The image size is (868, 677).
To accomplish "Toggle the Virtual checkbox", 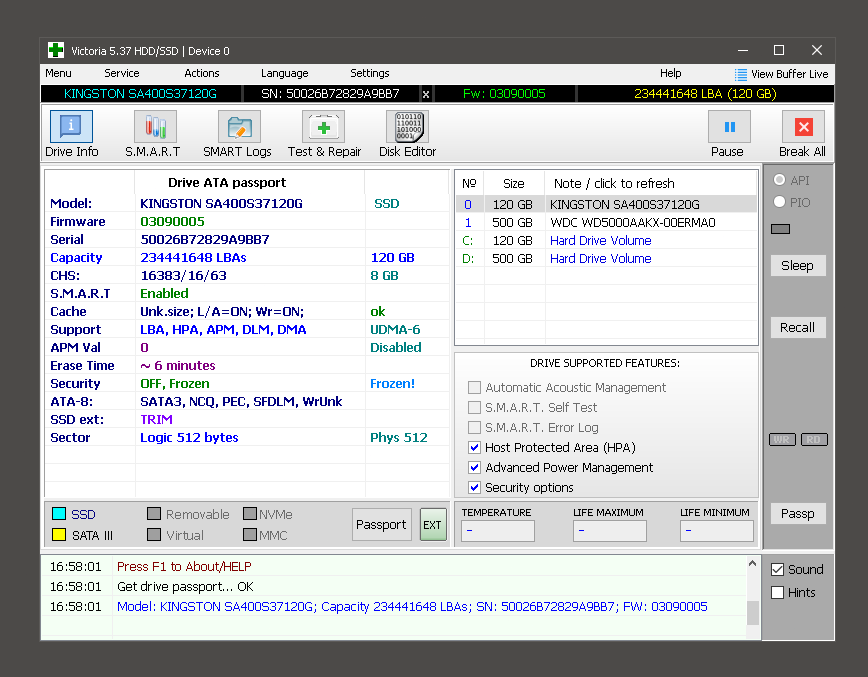I will 154,535.
